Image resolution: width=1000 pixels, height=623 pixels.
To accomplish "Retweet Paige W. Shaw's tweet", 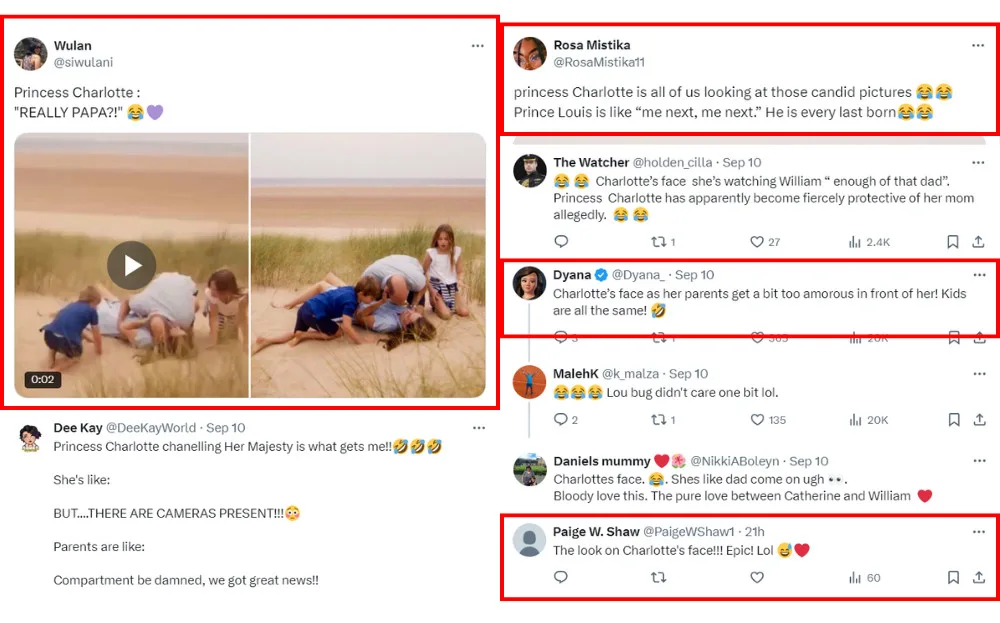I will [659, 577].
